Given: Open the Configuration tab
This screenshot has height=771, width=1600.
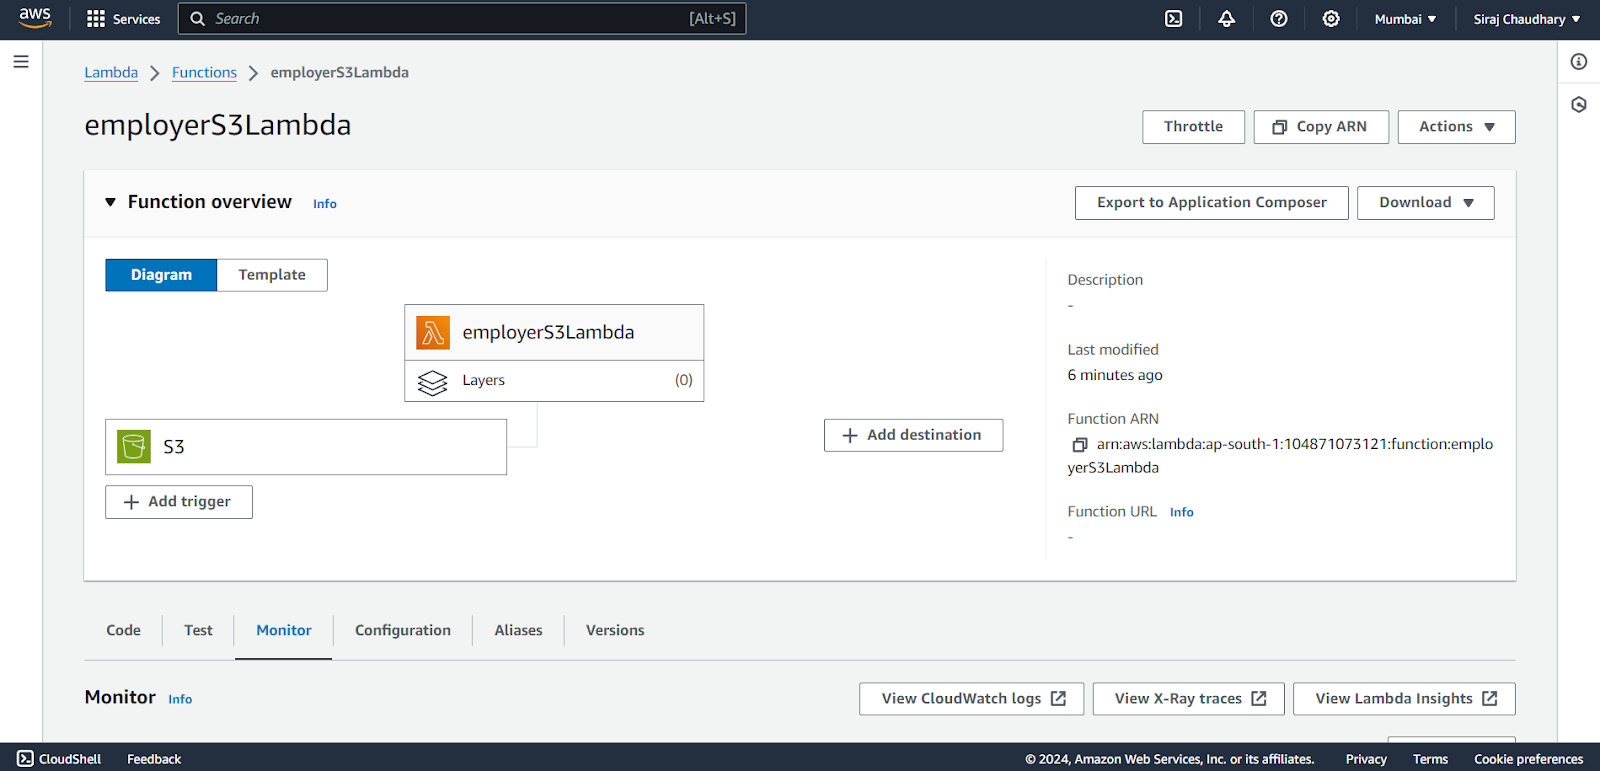Looking at the screenshot, I should (x=403, y=631).
